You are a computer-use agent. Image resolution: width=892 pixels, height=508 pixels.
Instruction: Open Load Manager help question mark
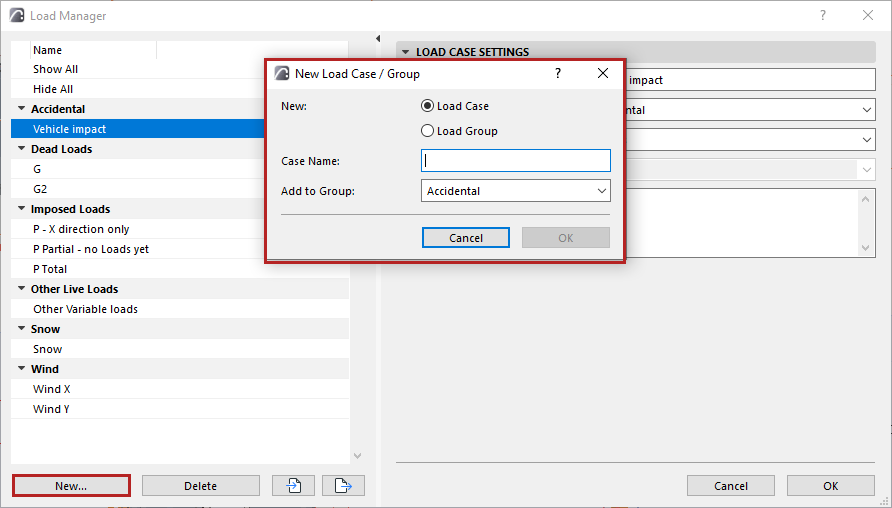pyautogui.click(x=823, y=15)
